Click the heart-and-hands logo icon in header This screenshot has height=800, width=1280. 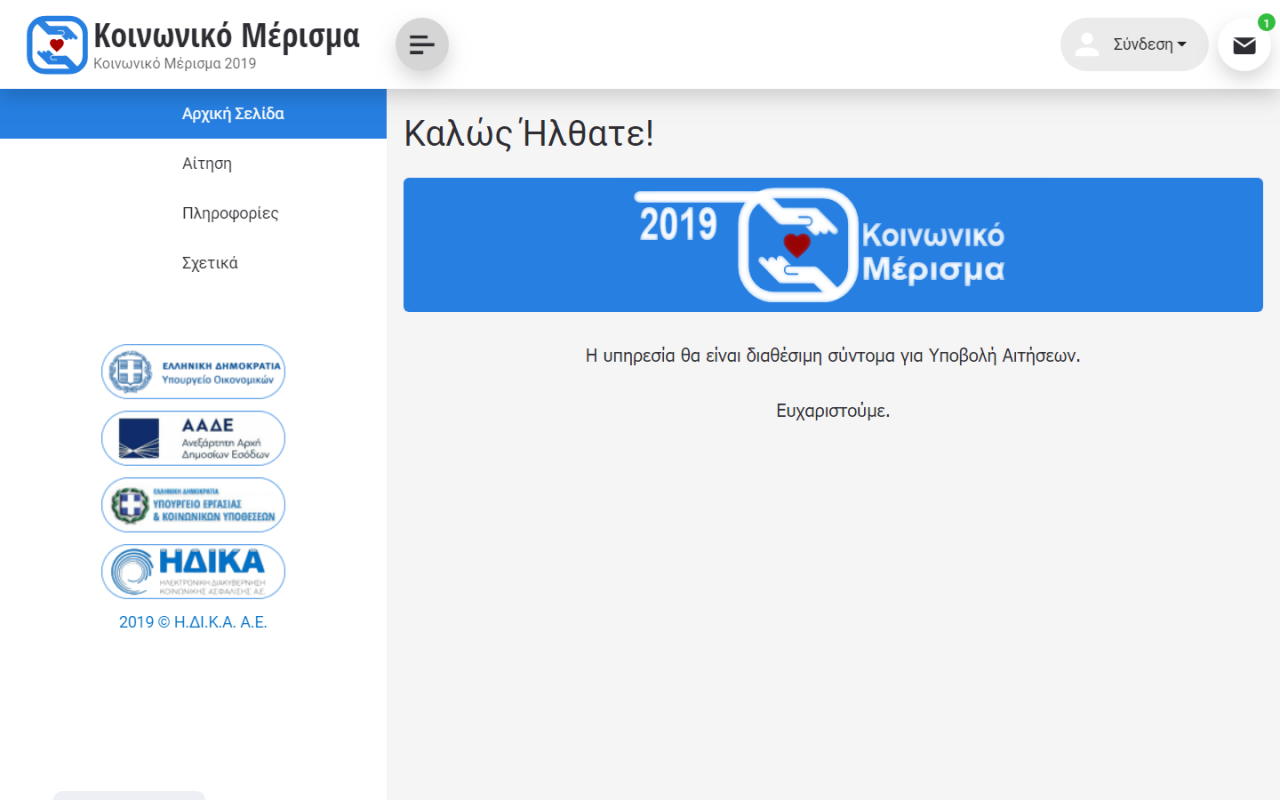(57, 45)
